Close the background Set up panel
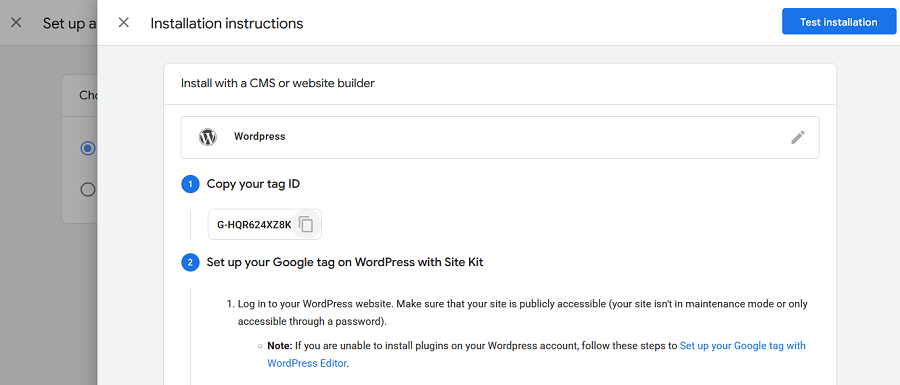This screenshot has height=385, width=900. 16,23
